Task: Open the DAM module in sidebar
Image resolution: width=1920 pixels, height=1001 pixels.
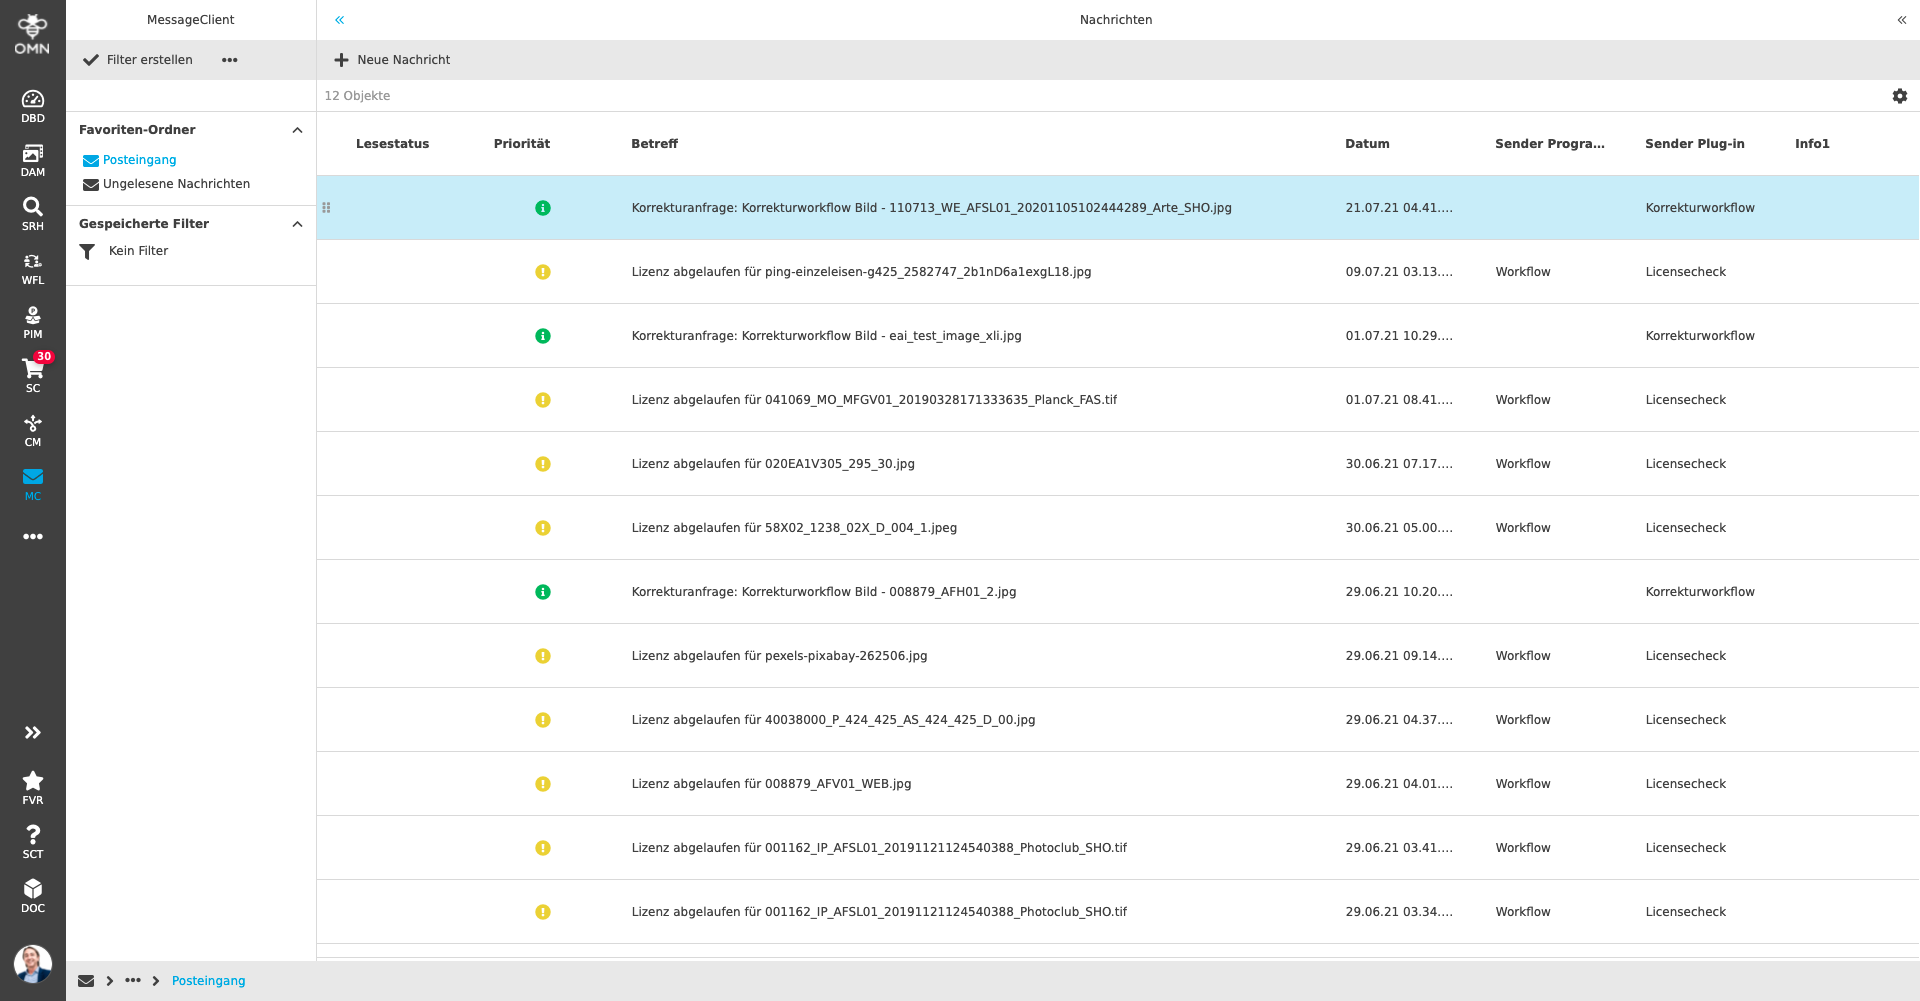Action: (x=33, y=159)
